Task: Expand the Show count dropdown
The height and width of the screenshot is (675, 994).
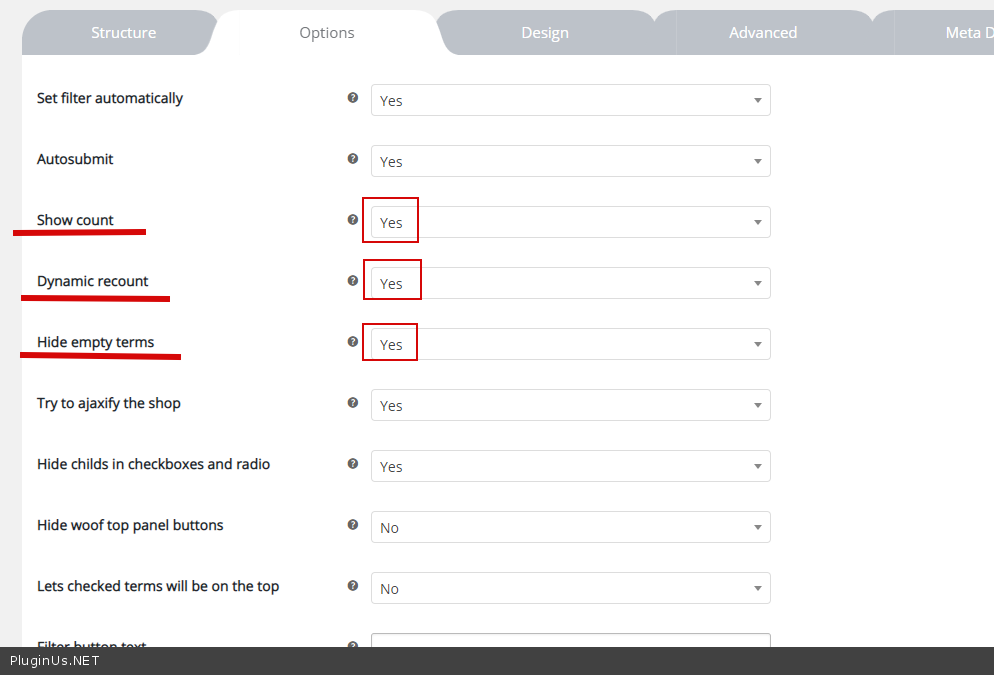Action: pyautogui.click(x=570, y=222)
